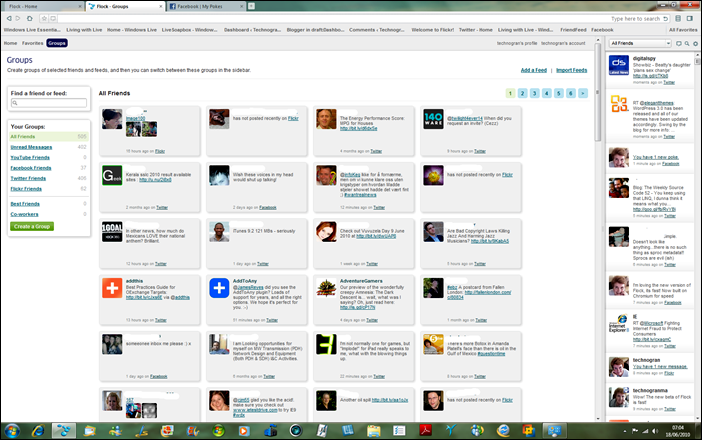Click the browser Back arrow

click(x=9, y=18)
